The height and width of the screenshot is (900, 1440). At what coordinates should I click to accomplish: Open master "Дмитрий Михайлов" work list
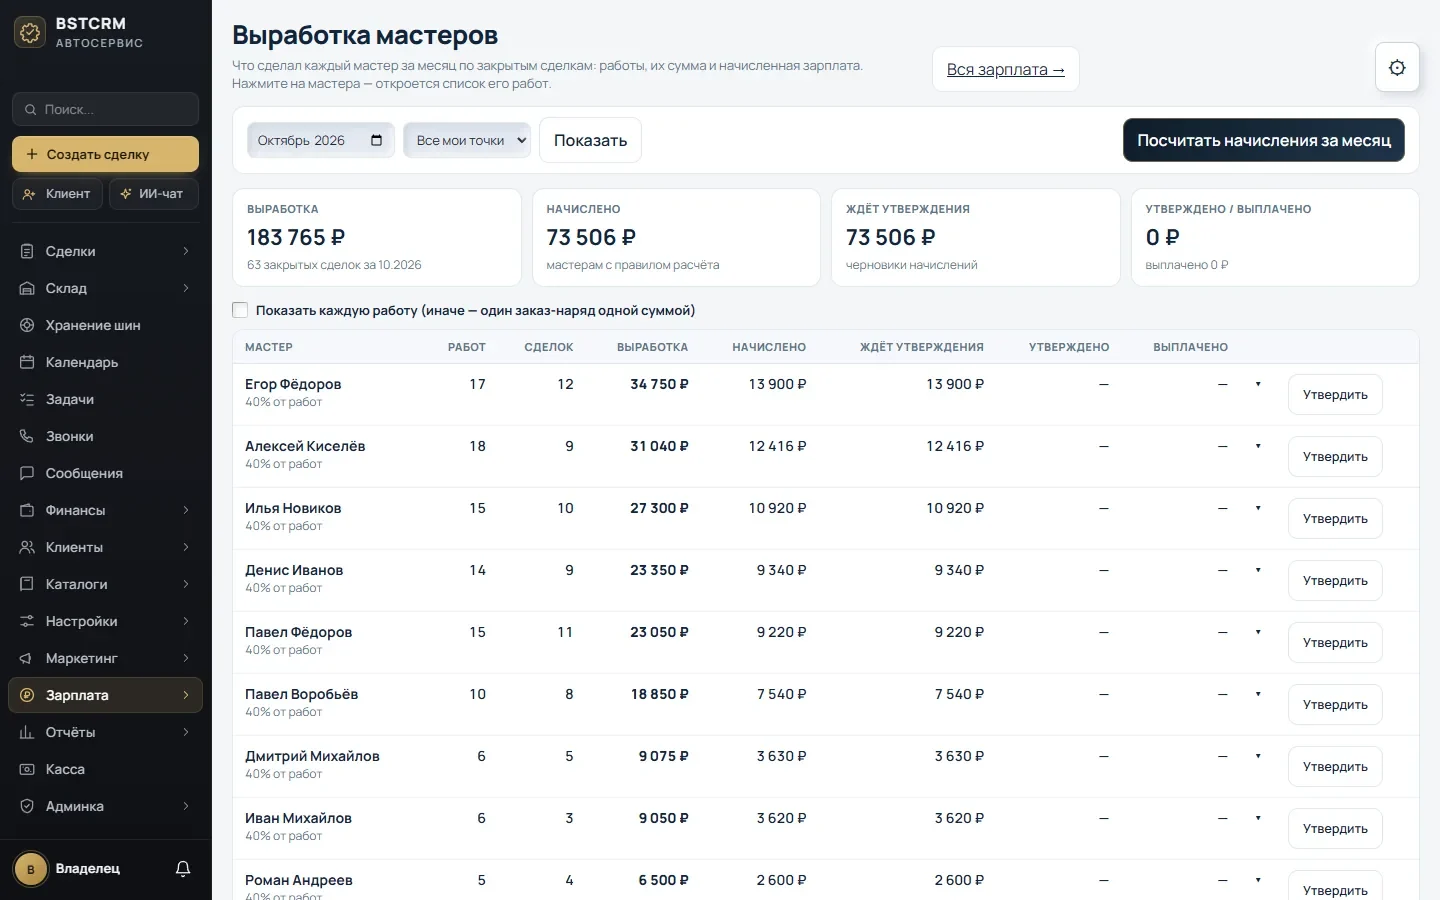(x=312, y=756)
